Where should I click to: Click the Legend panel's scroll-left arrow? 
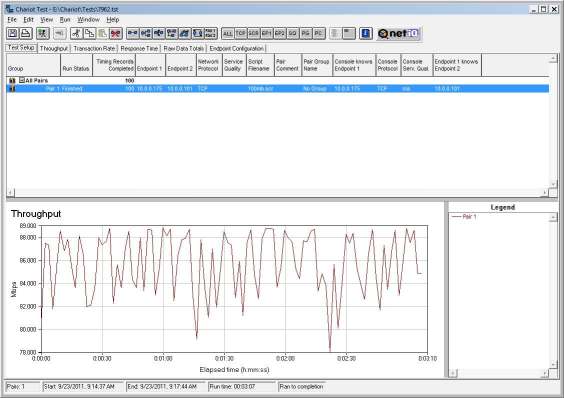[x=452, y=373]
